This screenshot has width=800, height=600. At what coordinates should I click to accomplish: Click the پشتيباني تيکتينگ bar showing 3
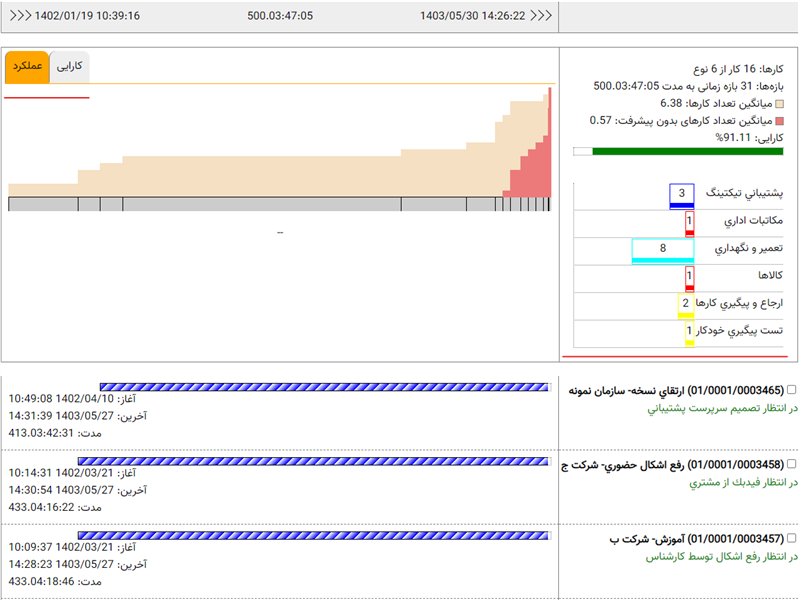(x=681, y=194)
